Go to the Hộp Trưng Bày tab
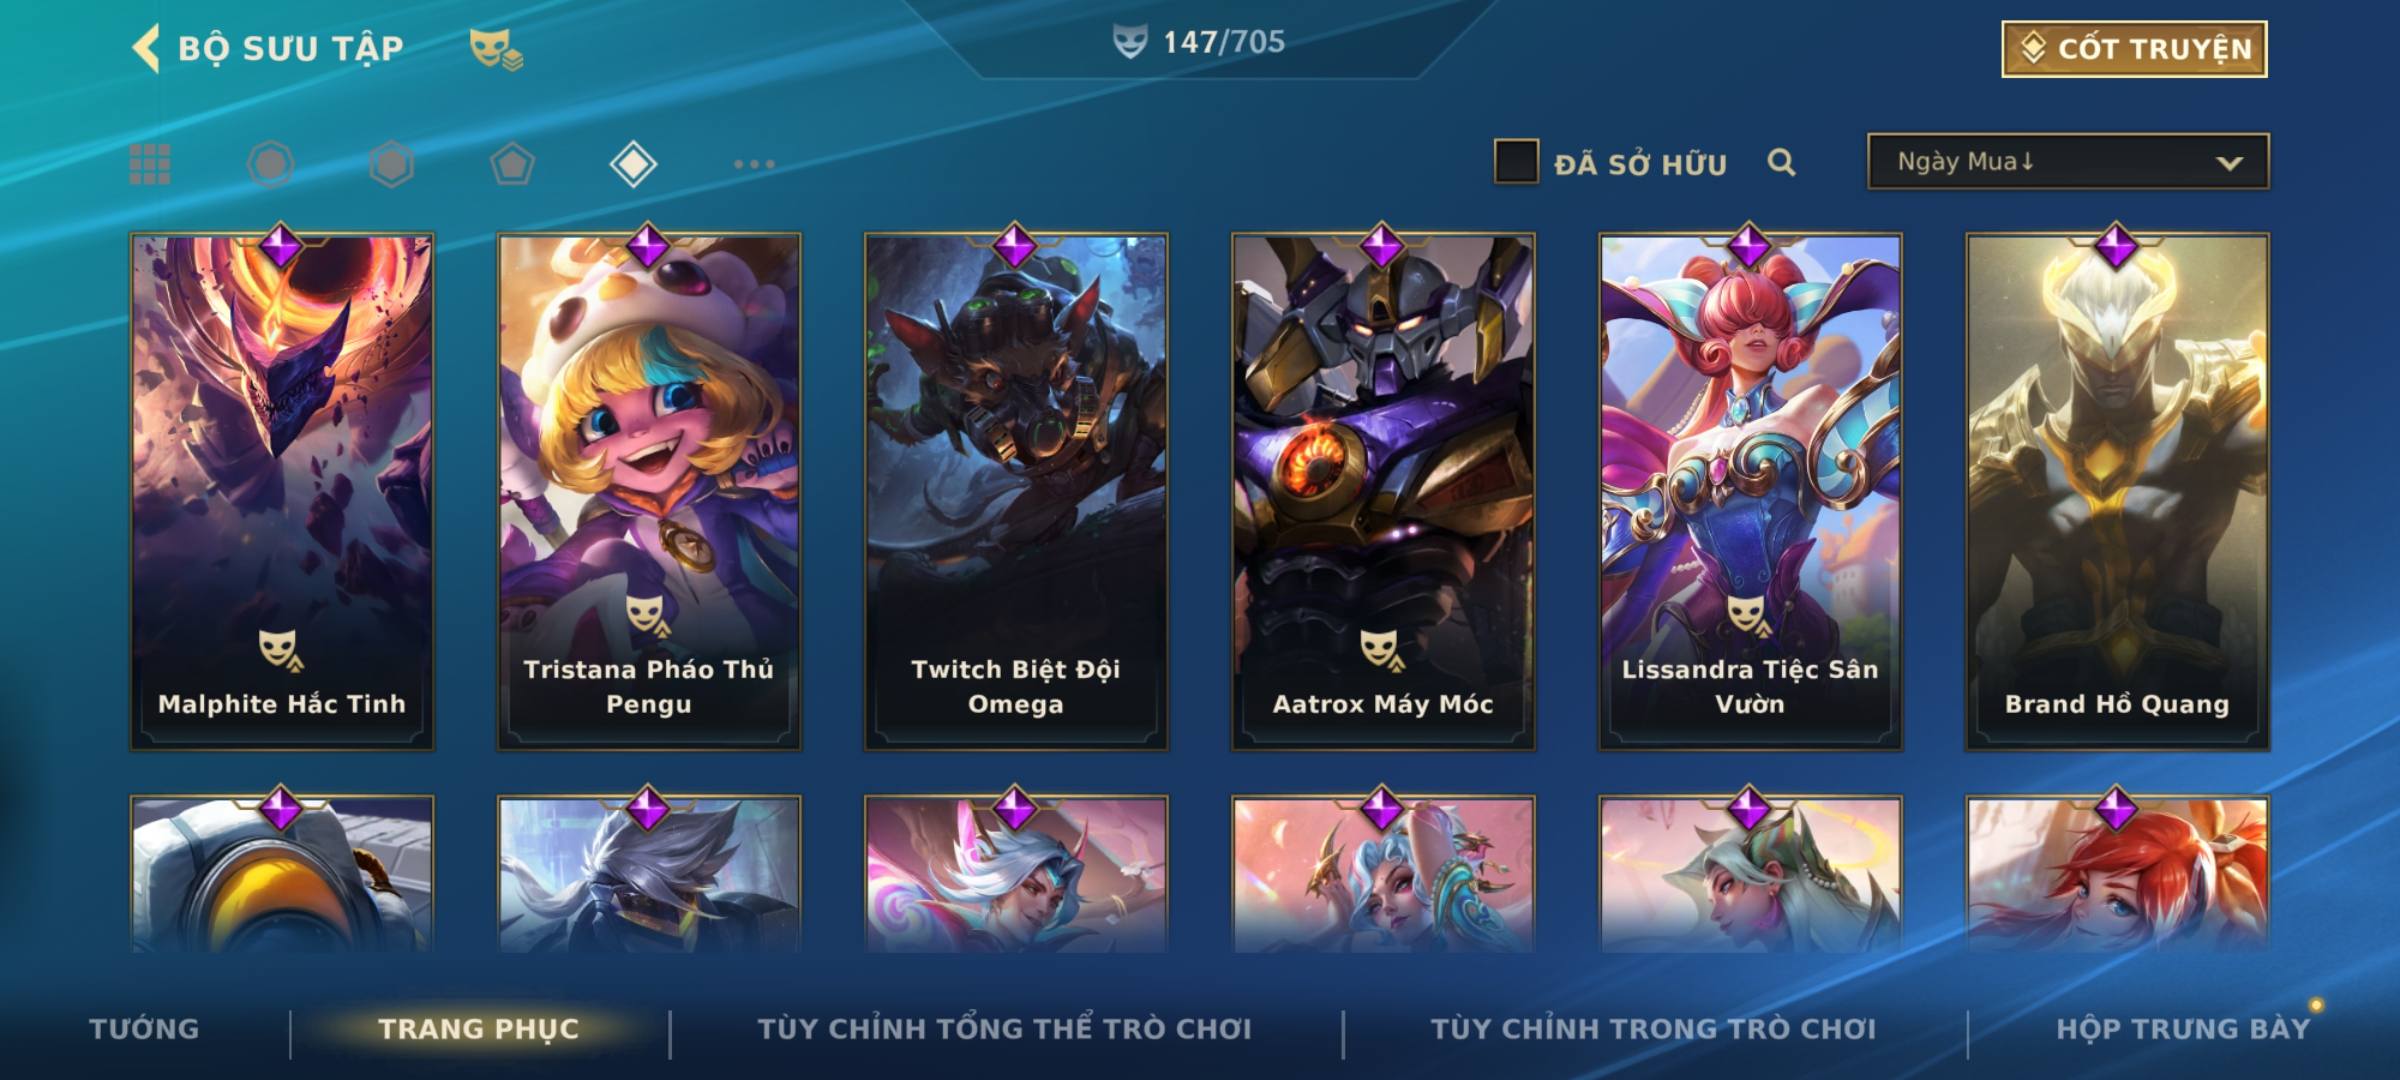Screen dimensions: 2400x1080 [x=2183, y=1029]
